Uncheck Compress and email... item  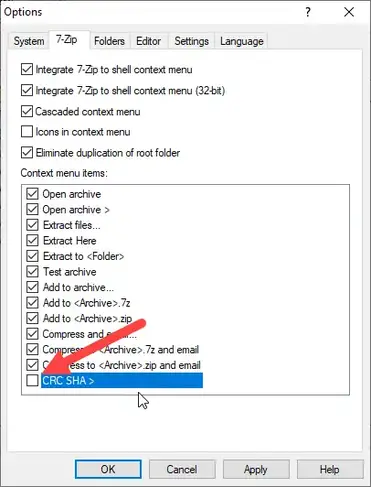pyautogui.click(x=32, y=334)
